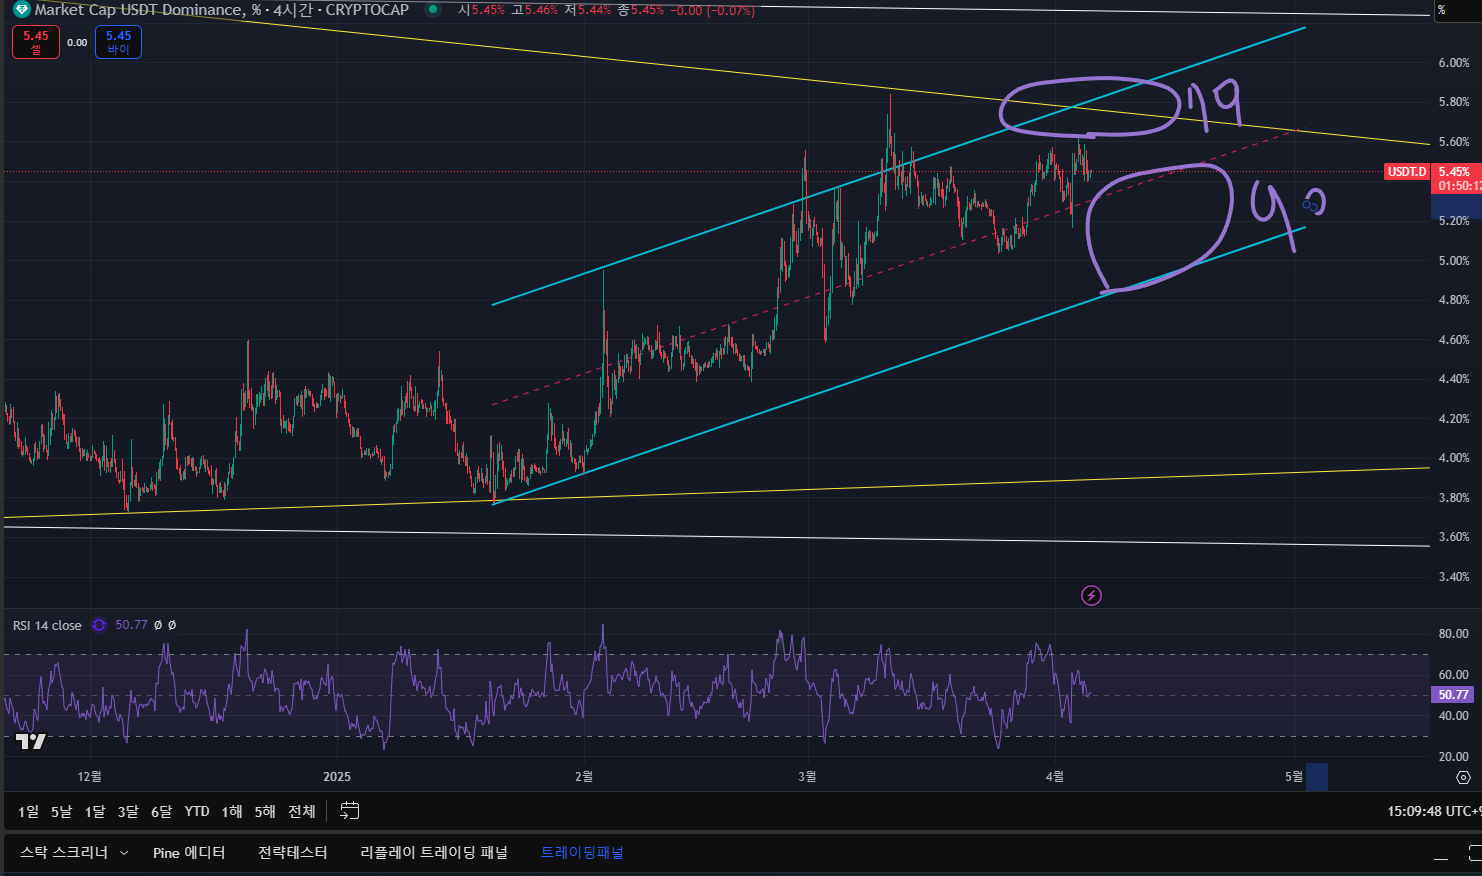This screenshot has height=876, width=1482.
Task: Select the 1일 date range
Action: 28,811
